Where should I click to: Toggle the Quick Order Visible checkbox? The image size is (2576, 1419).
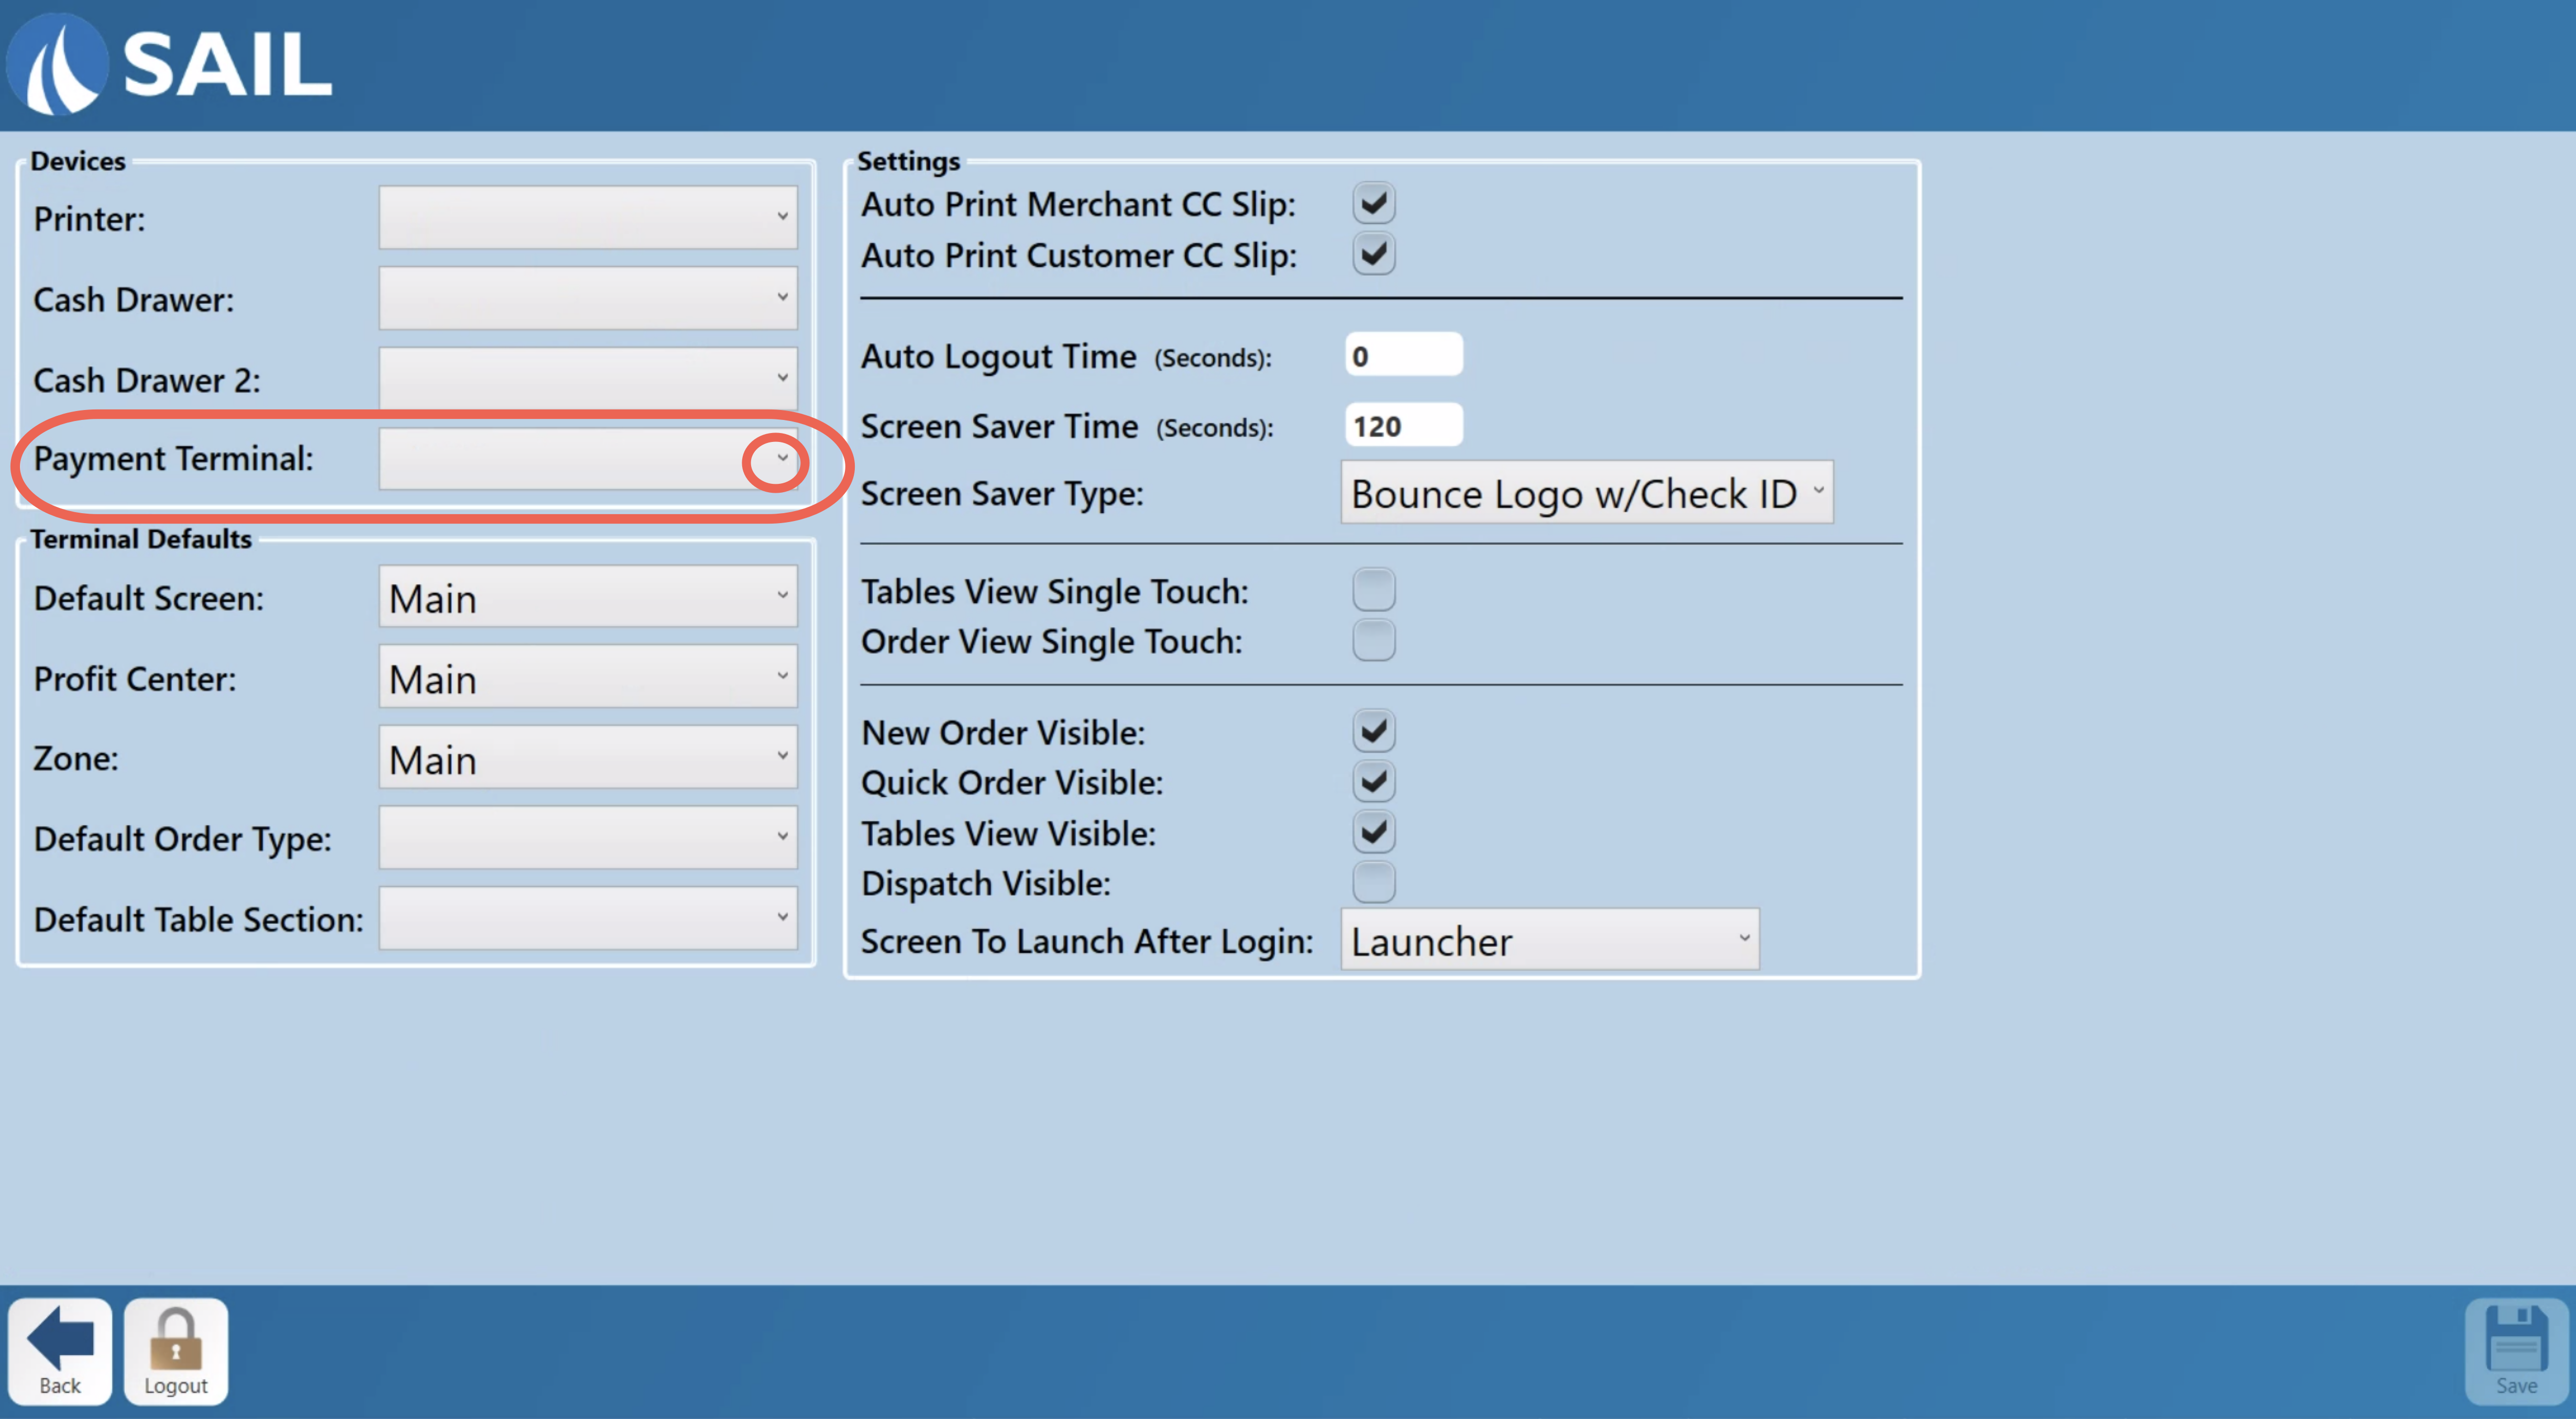(1374, 781)
